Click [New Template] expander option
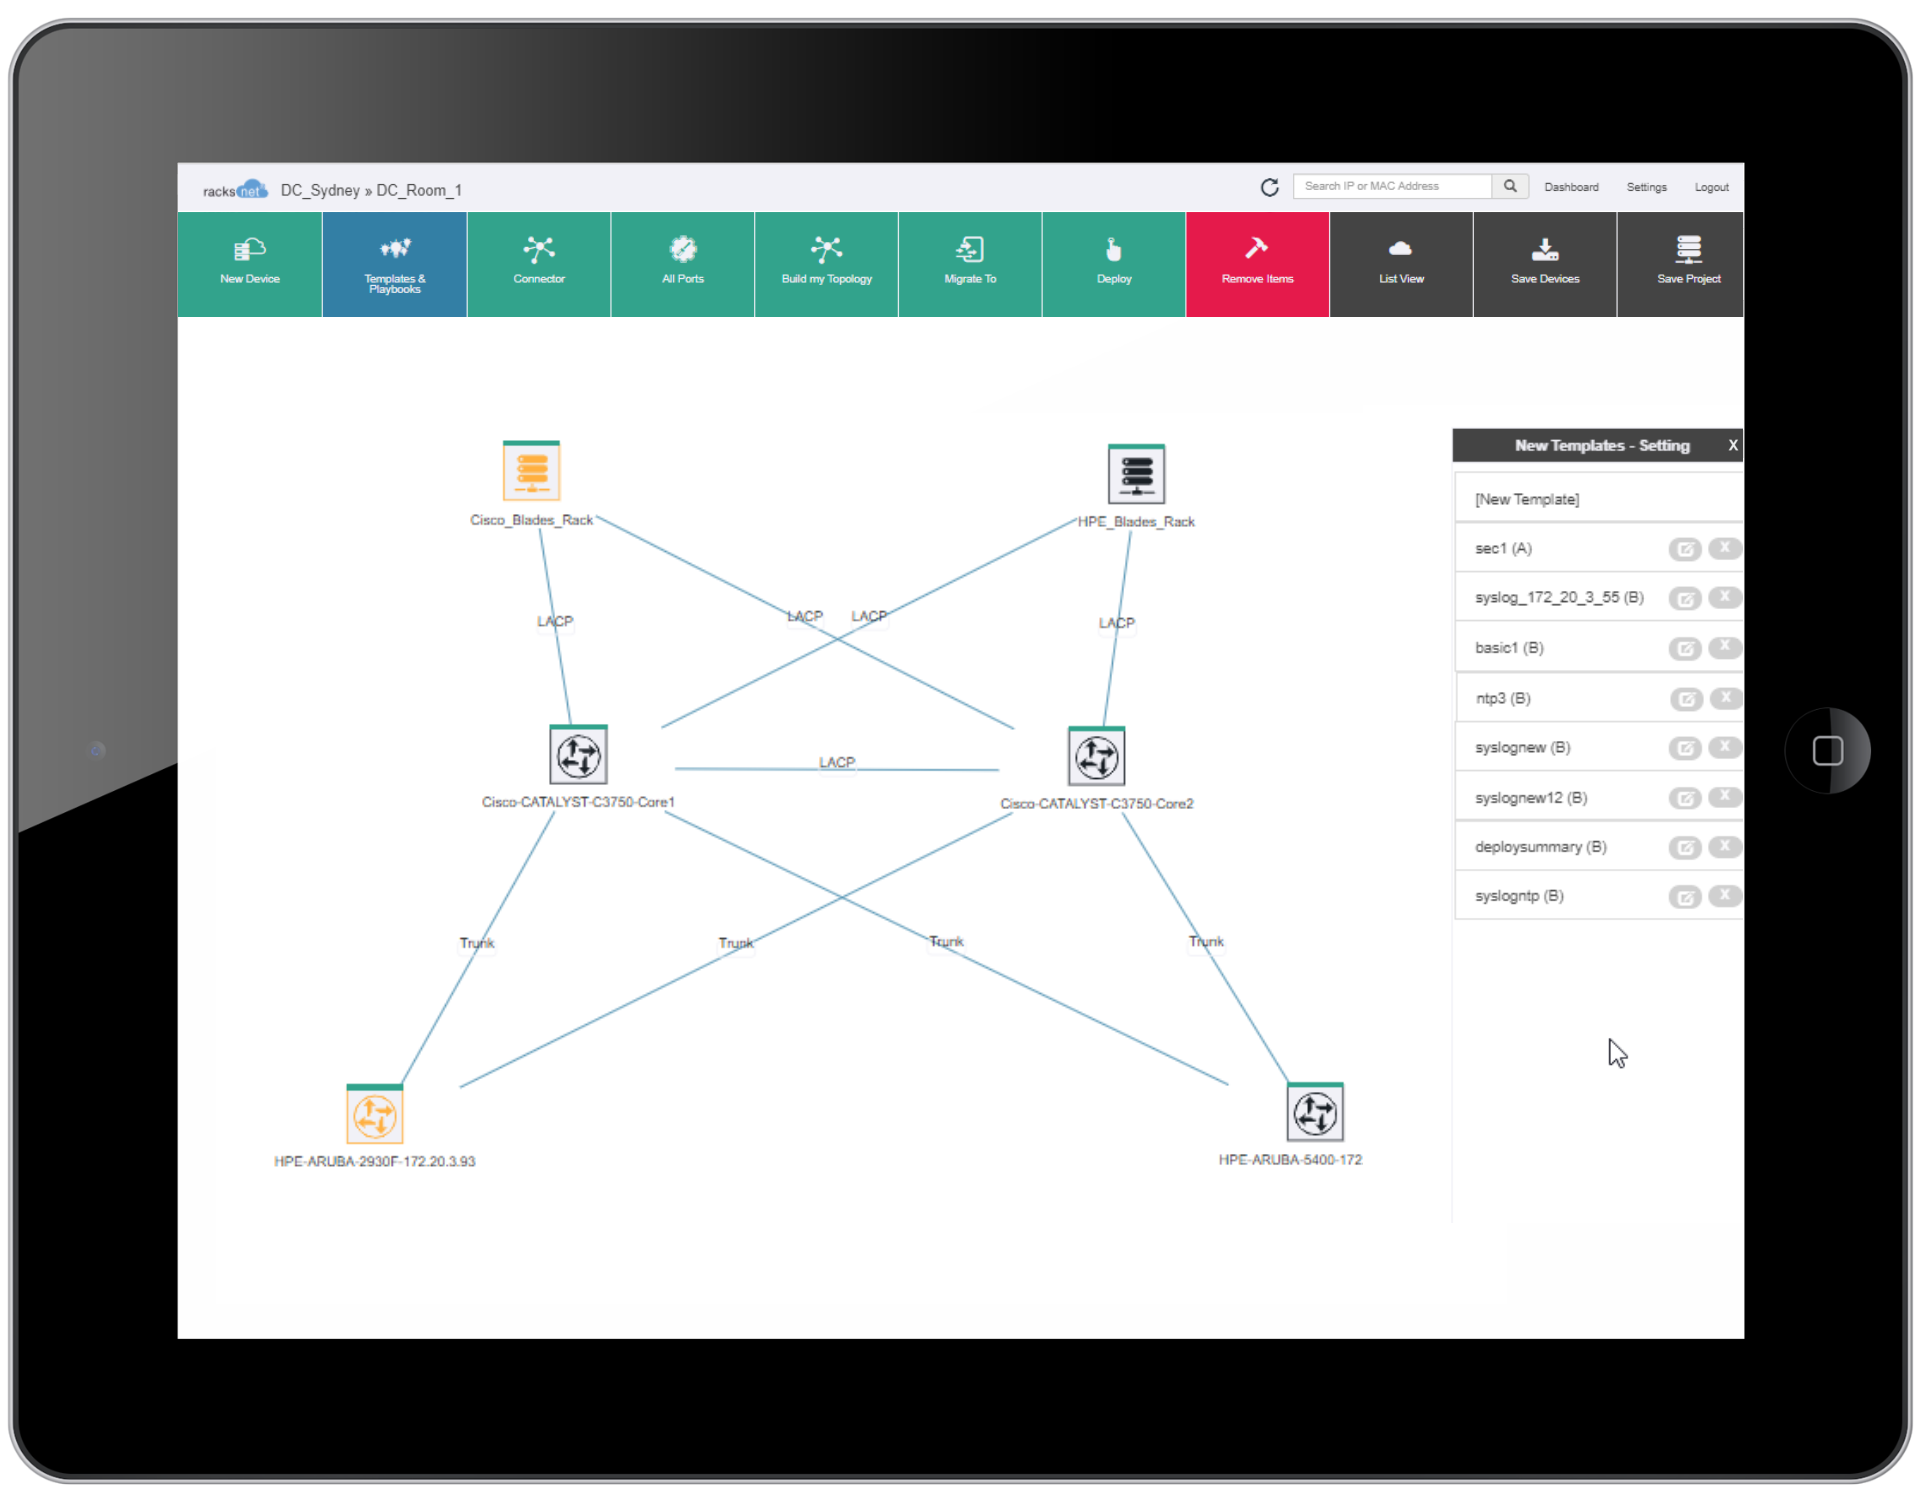The width and height of the screenshot is (1920, 1500). pos(1534,496)
